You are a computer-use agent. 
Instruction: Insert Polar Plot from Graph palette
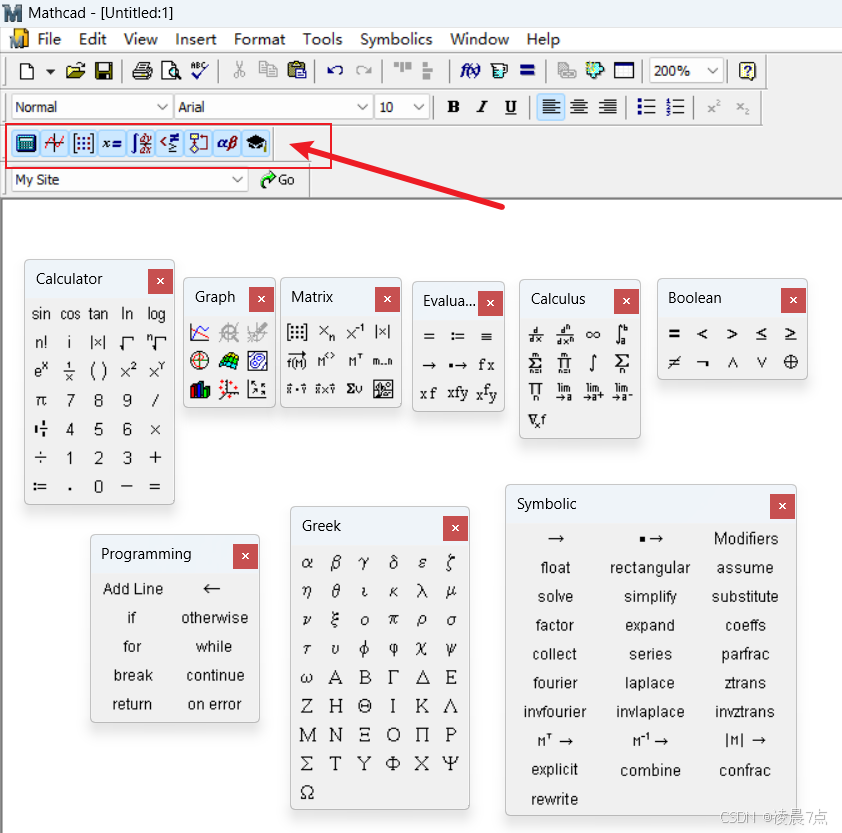pos(200,360)
